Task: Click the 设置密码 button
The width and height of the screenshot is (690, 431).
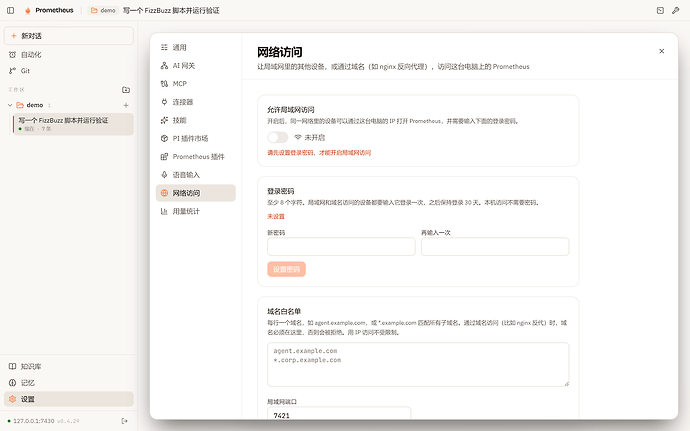Action: coord(286,269)
